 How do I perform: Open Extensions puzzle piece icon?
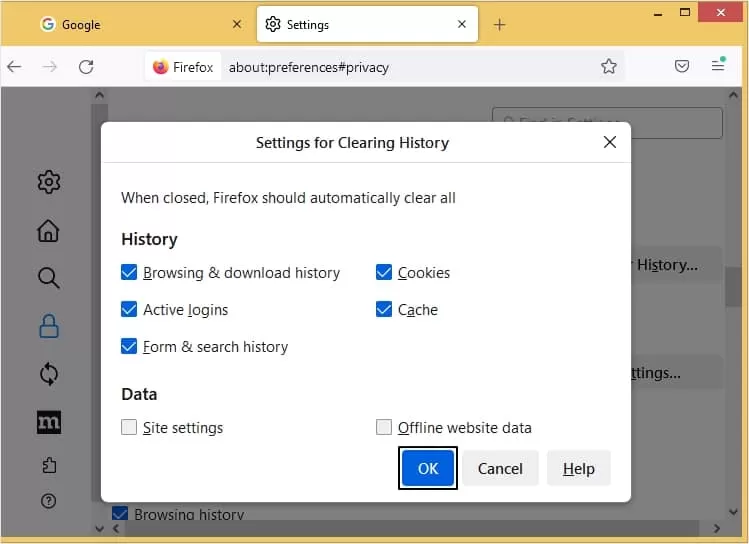[49, 465]
